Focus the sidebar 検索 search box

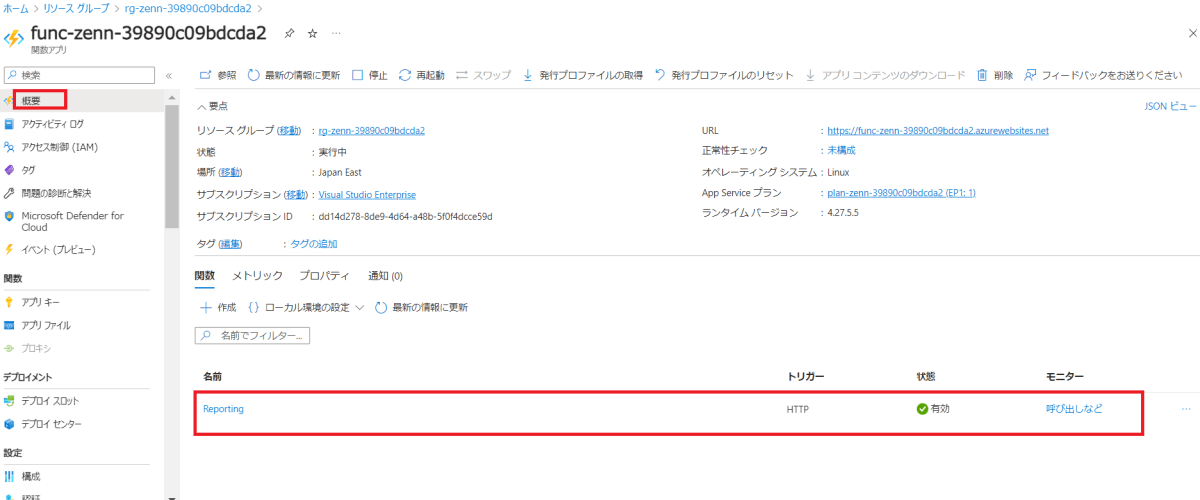[79, 75]
